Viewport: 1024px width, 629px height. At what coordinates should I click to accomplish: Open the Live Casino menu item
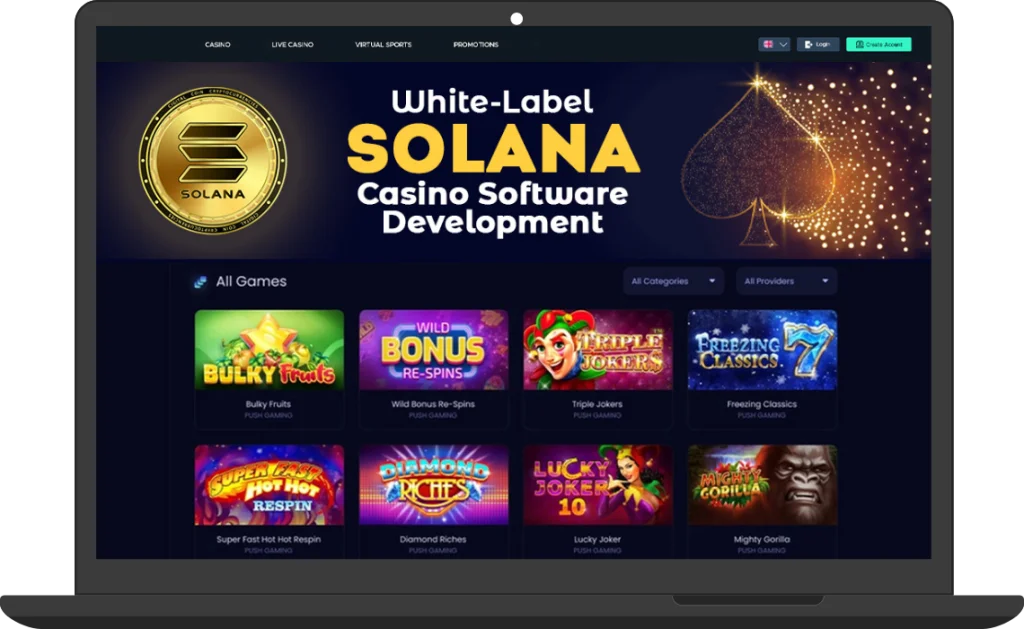[293, 44]
